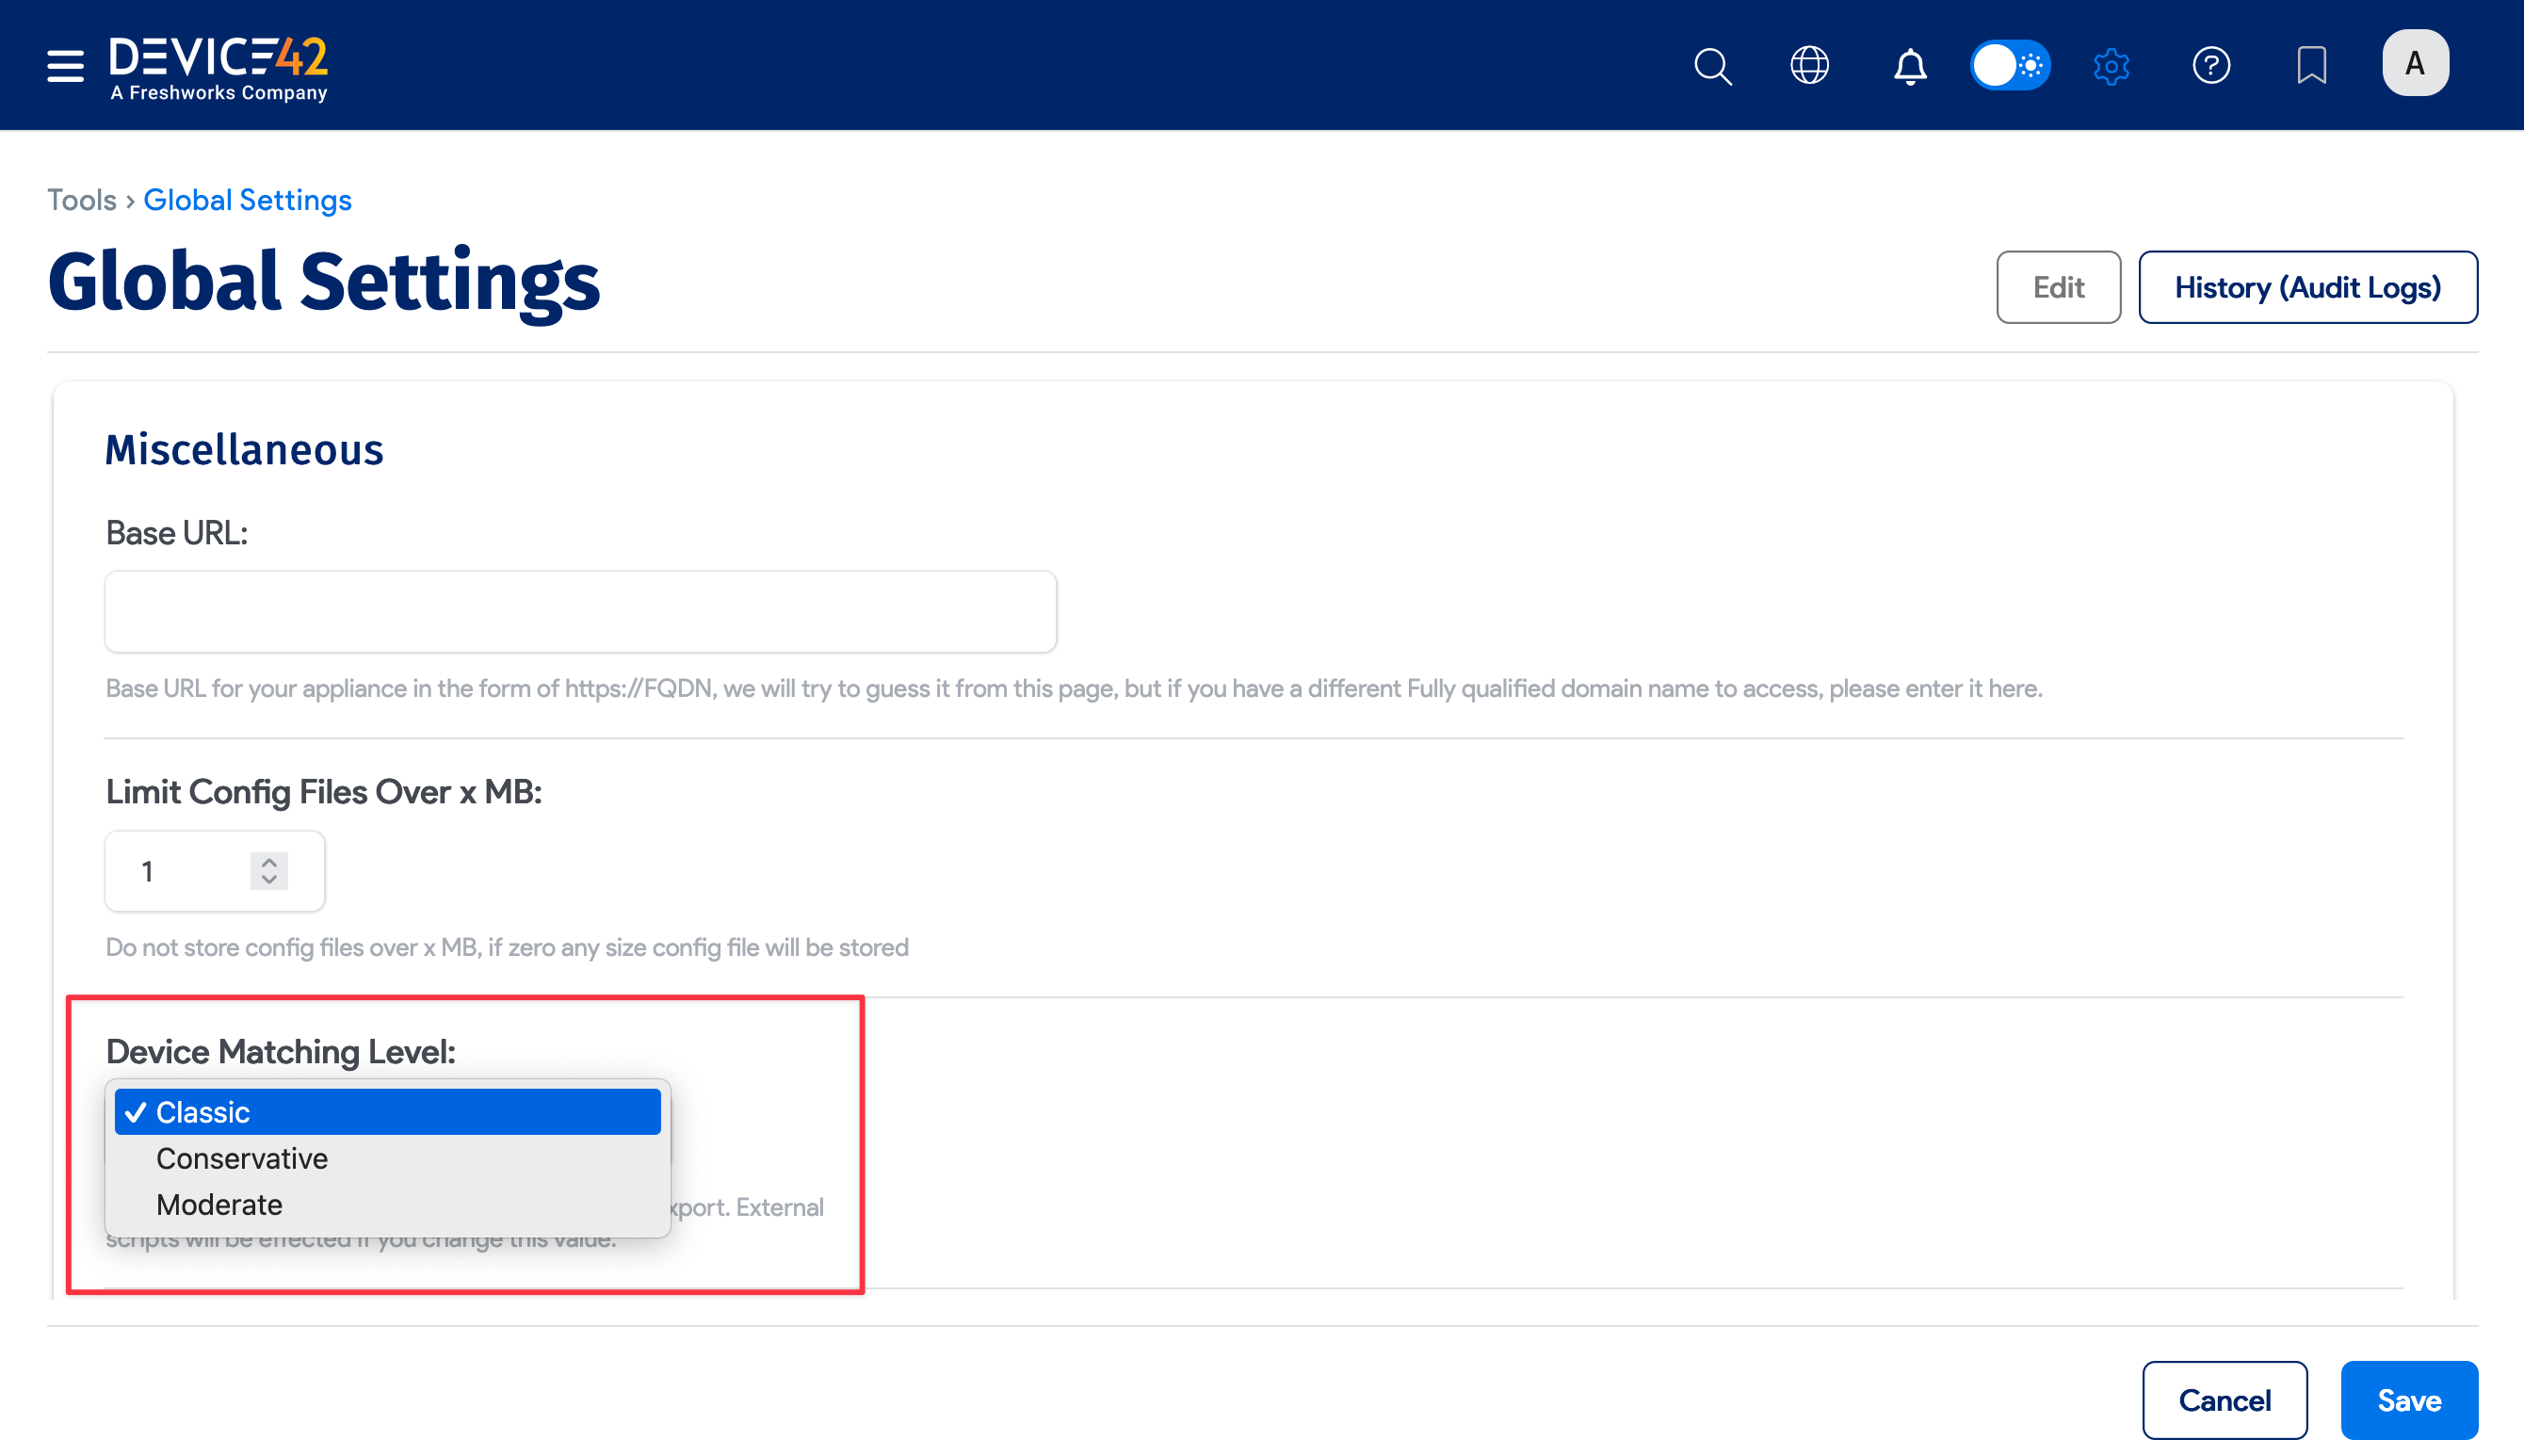The height and width of the screenshot is (1456, 2524).
Task: Open History (Audit Logs)
Action: (x=2308, y=287)
